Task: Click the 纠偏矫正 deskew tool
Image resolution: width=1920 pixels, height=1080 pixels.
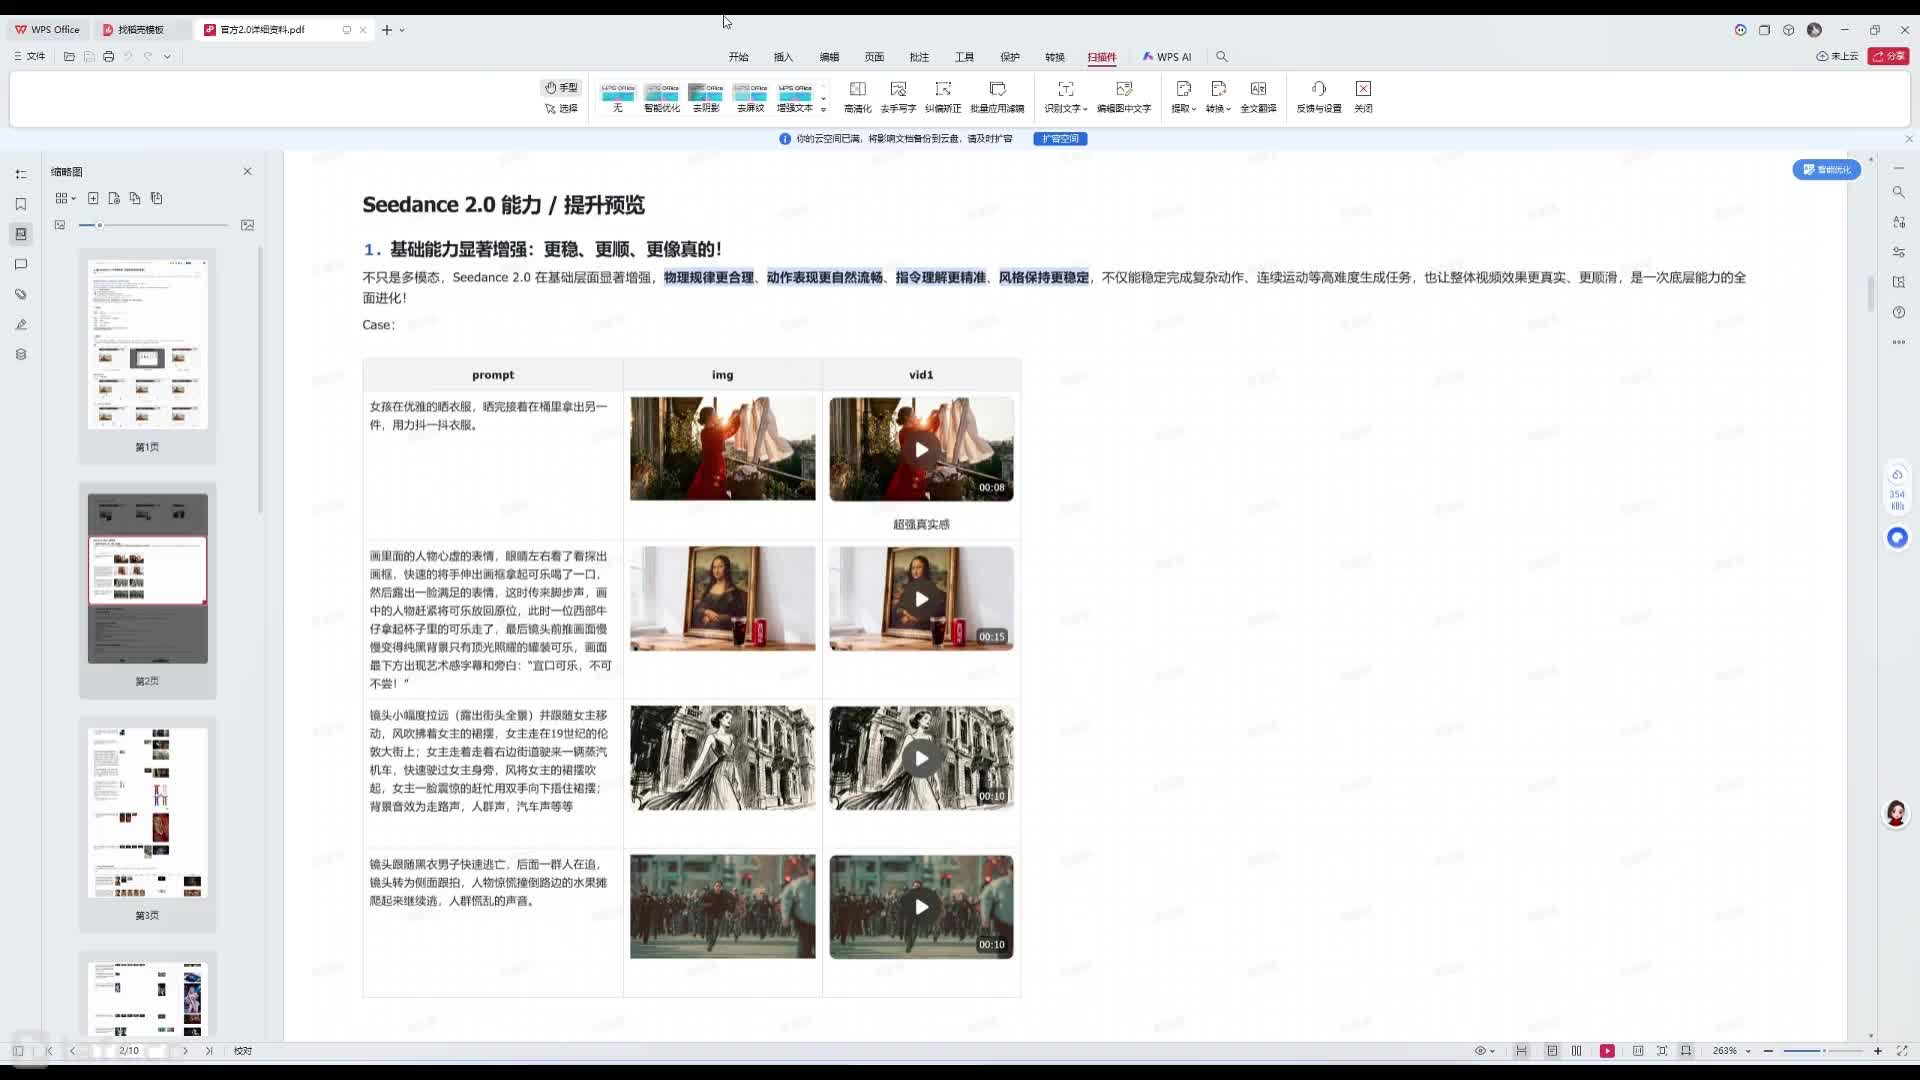Action: [943, 97]
